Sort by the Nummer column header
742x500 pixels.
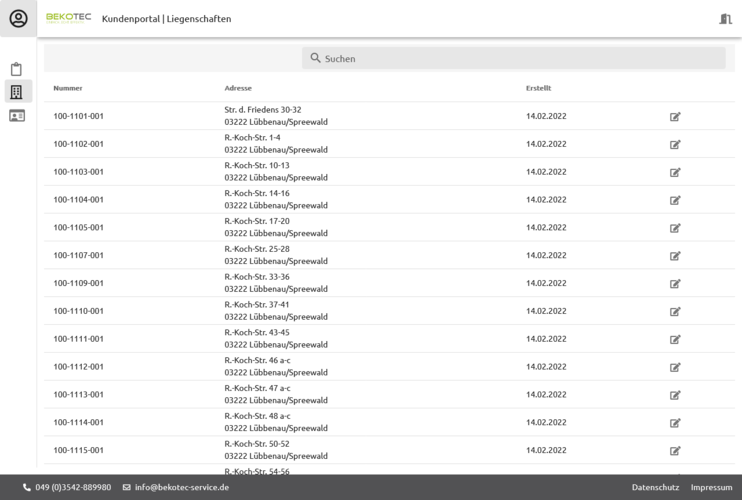click(68, 88)
